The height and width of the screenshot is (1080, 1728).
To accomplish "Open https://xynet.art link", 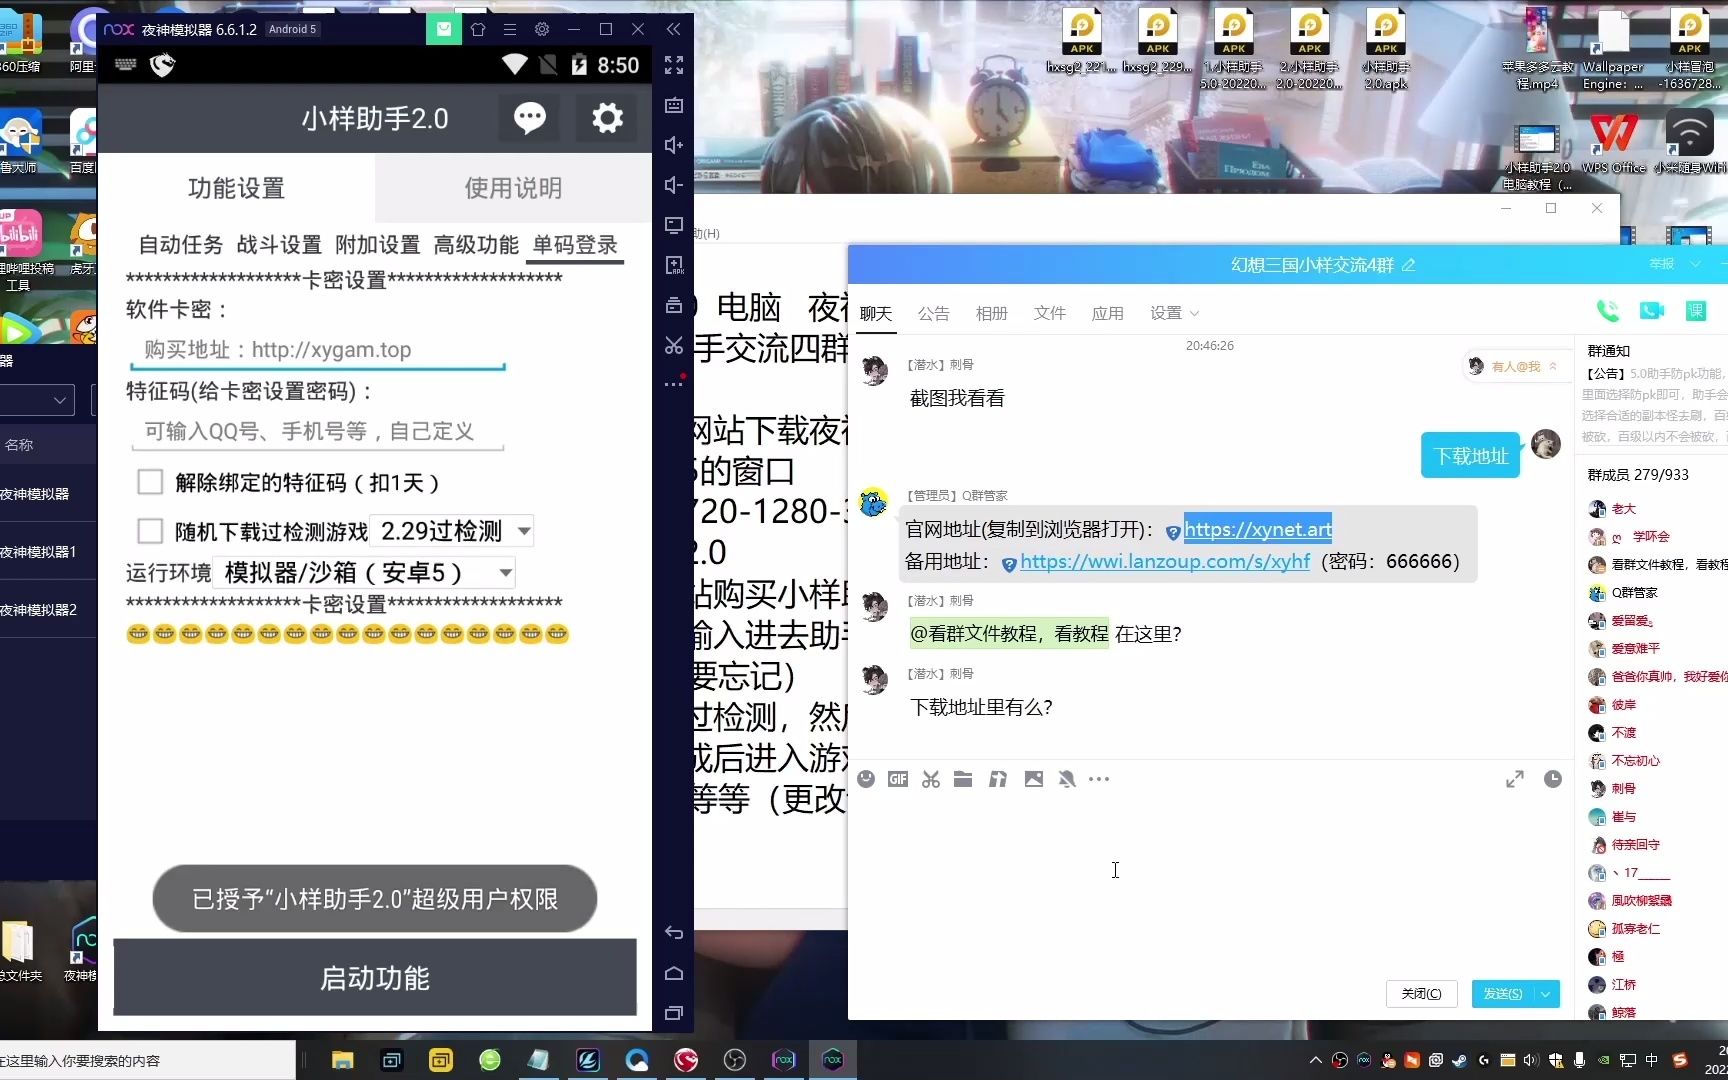I will 1258,529.
